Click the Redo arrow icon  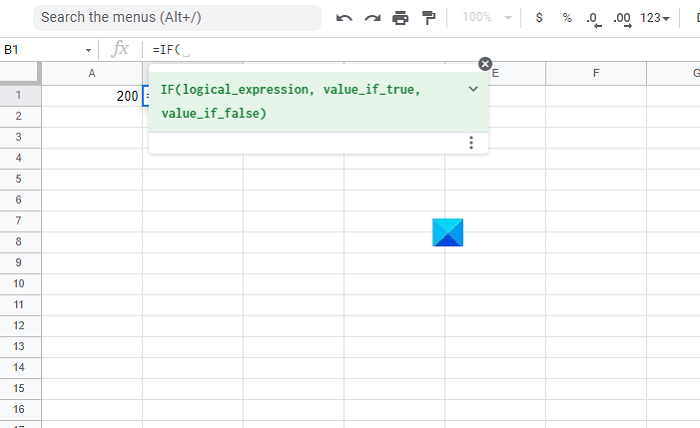coord(372,18)
